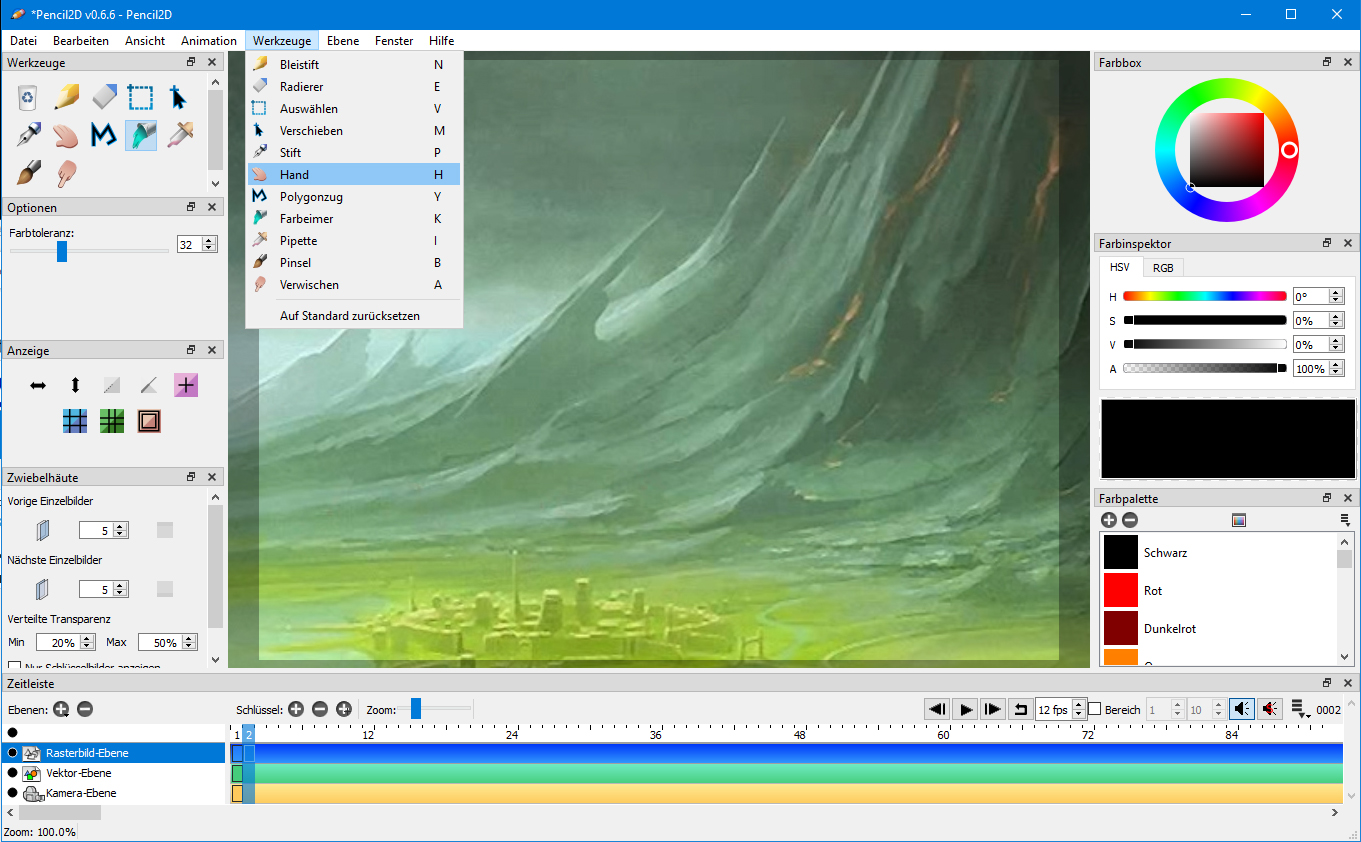The image size is (1361, 842).
Task: Select the Pen nib tool in panel
Action: (28, 135)
